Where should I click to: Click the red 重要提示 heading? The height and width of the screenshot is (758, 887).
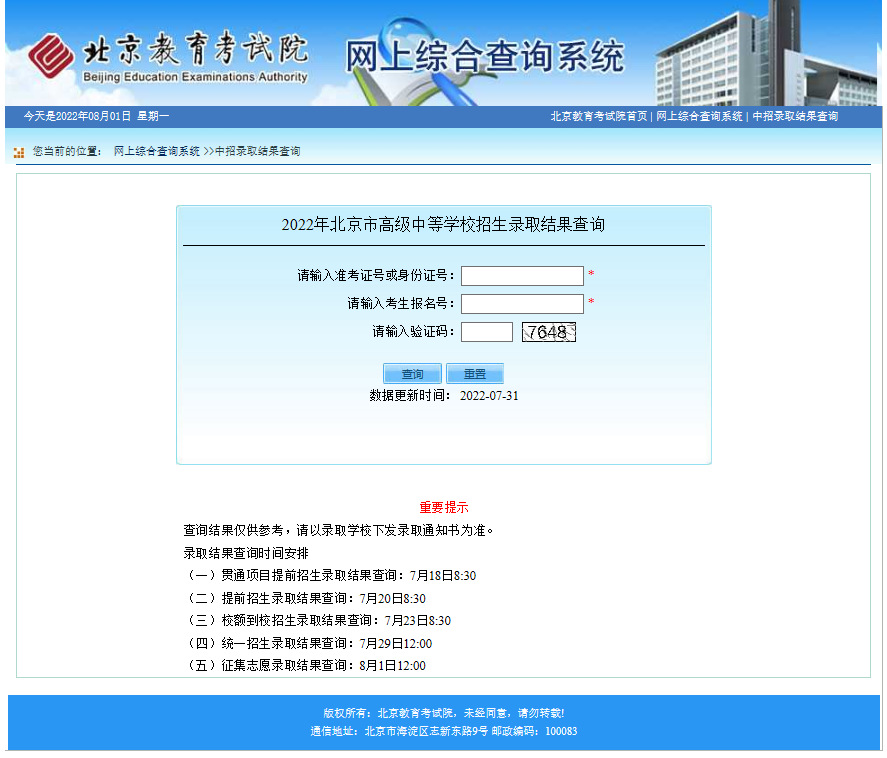click(x=443, y=508)
